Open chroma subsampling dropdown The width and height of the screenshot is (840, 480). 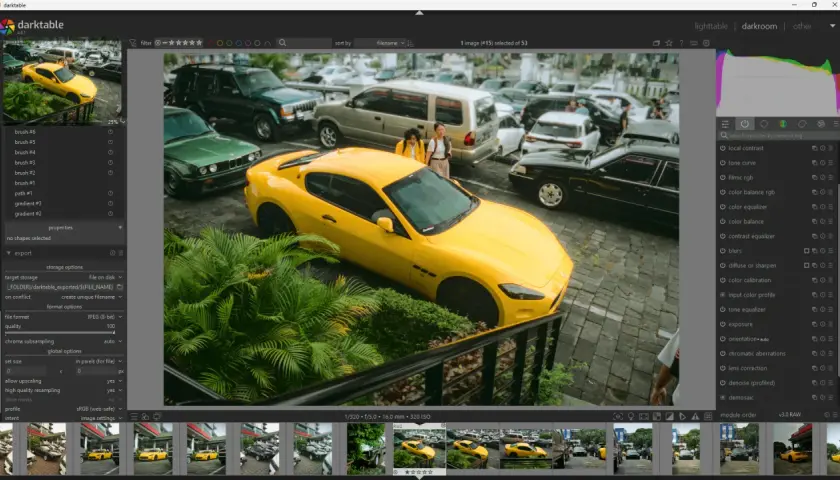pos(64,341)
